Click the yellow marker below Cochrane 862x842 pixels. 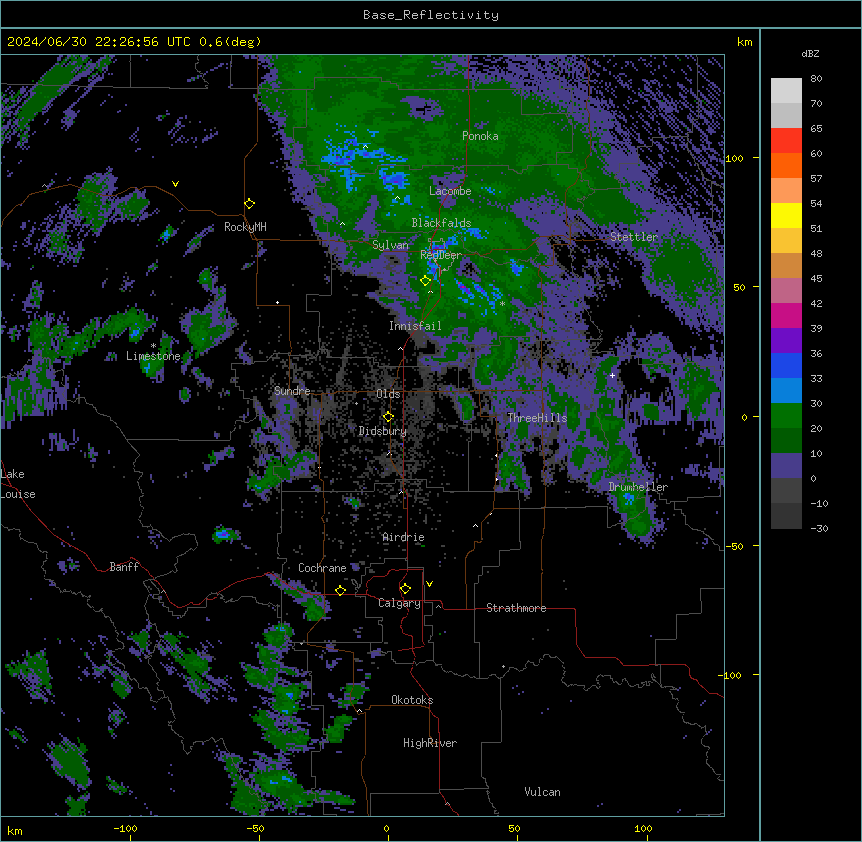tap(340, 590)
